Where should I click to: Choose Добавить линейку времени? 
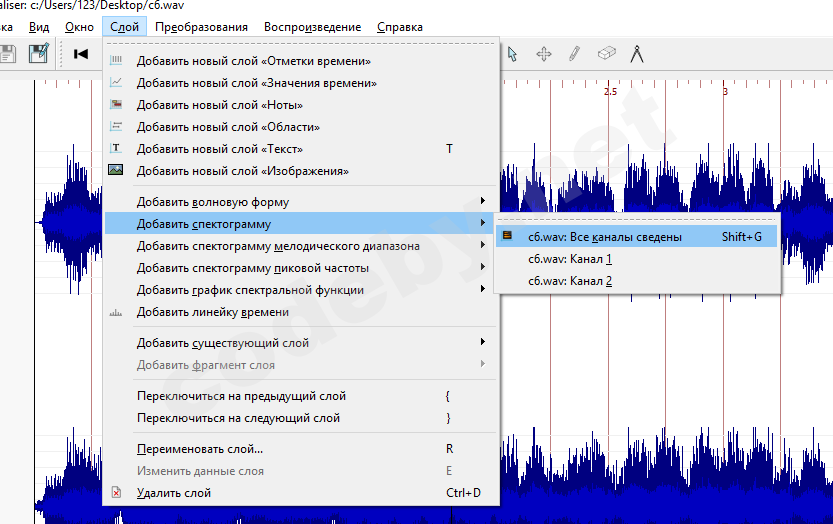(302, 312)
